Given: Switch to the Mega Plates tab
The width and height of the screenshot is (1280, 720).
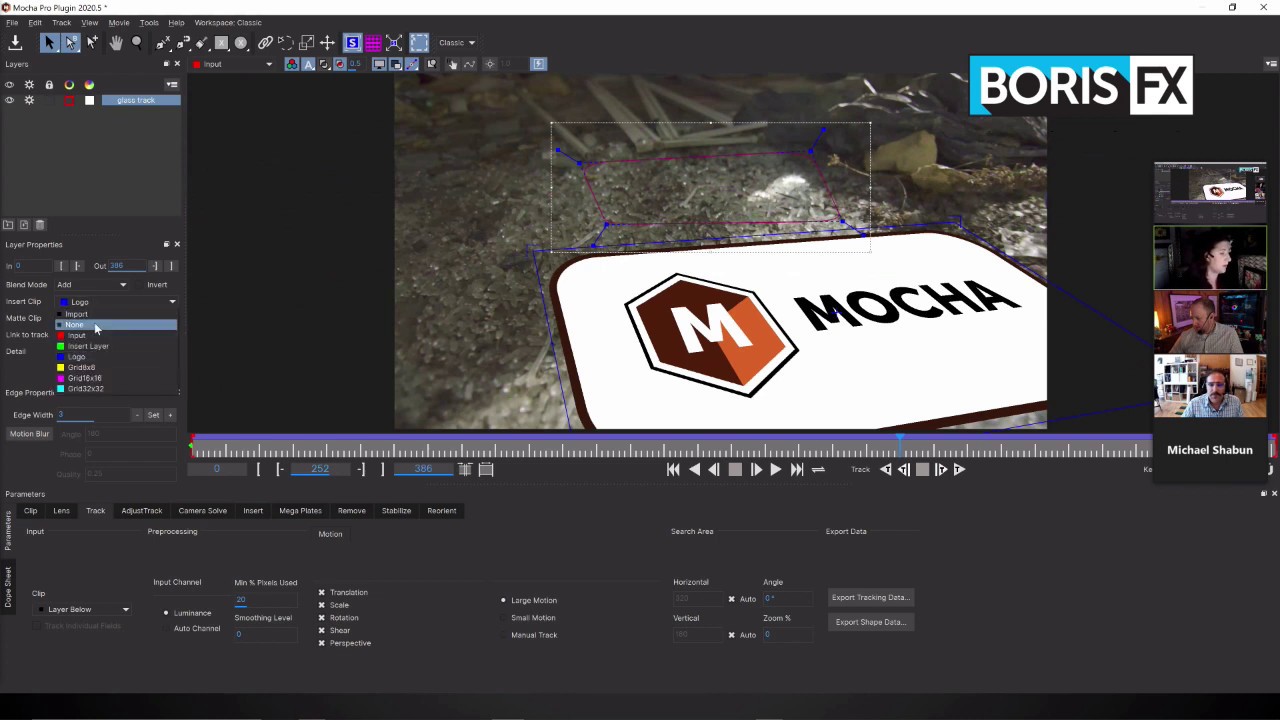Looking at the screenshot, I should [x=300, y=511].
